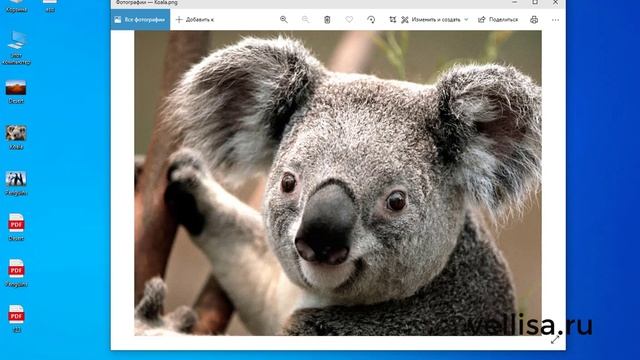Click the zoom out magnifier icon
Screen dimensions: 640x360
(x=305, y=20)
